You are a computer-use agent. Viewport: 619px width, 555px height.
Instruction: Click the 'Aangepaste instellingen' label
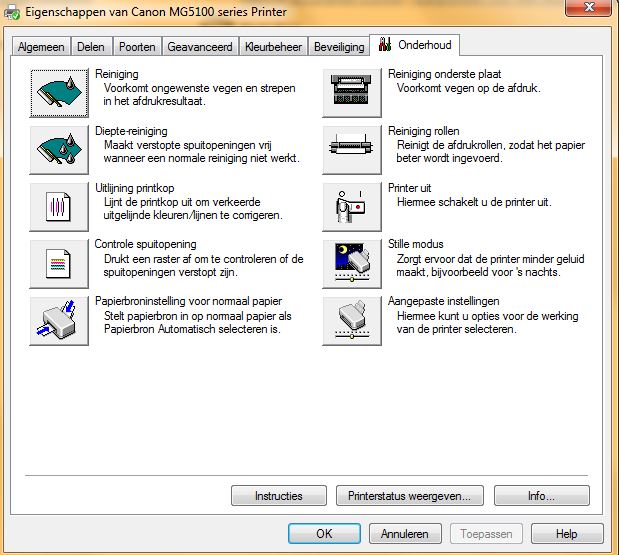(x=443, y=301)
